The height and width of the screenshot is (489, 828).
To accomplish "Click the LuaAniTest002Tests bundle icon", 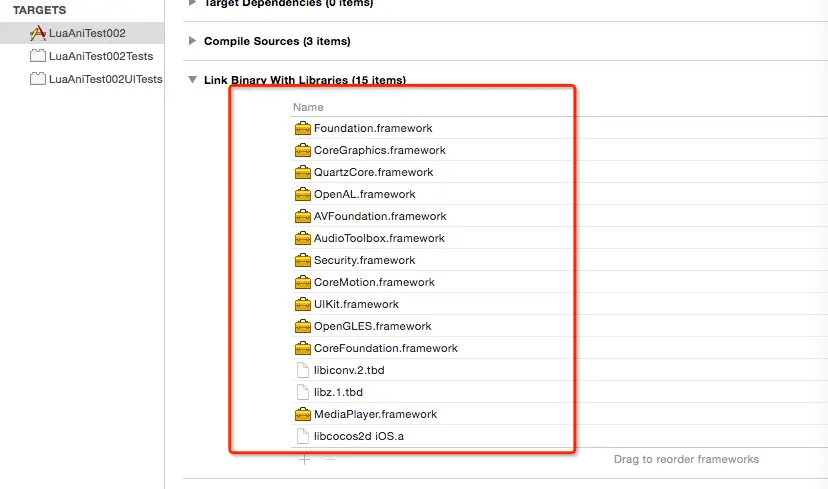I will click(37, 56).
